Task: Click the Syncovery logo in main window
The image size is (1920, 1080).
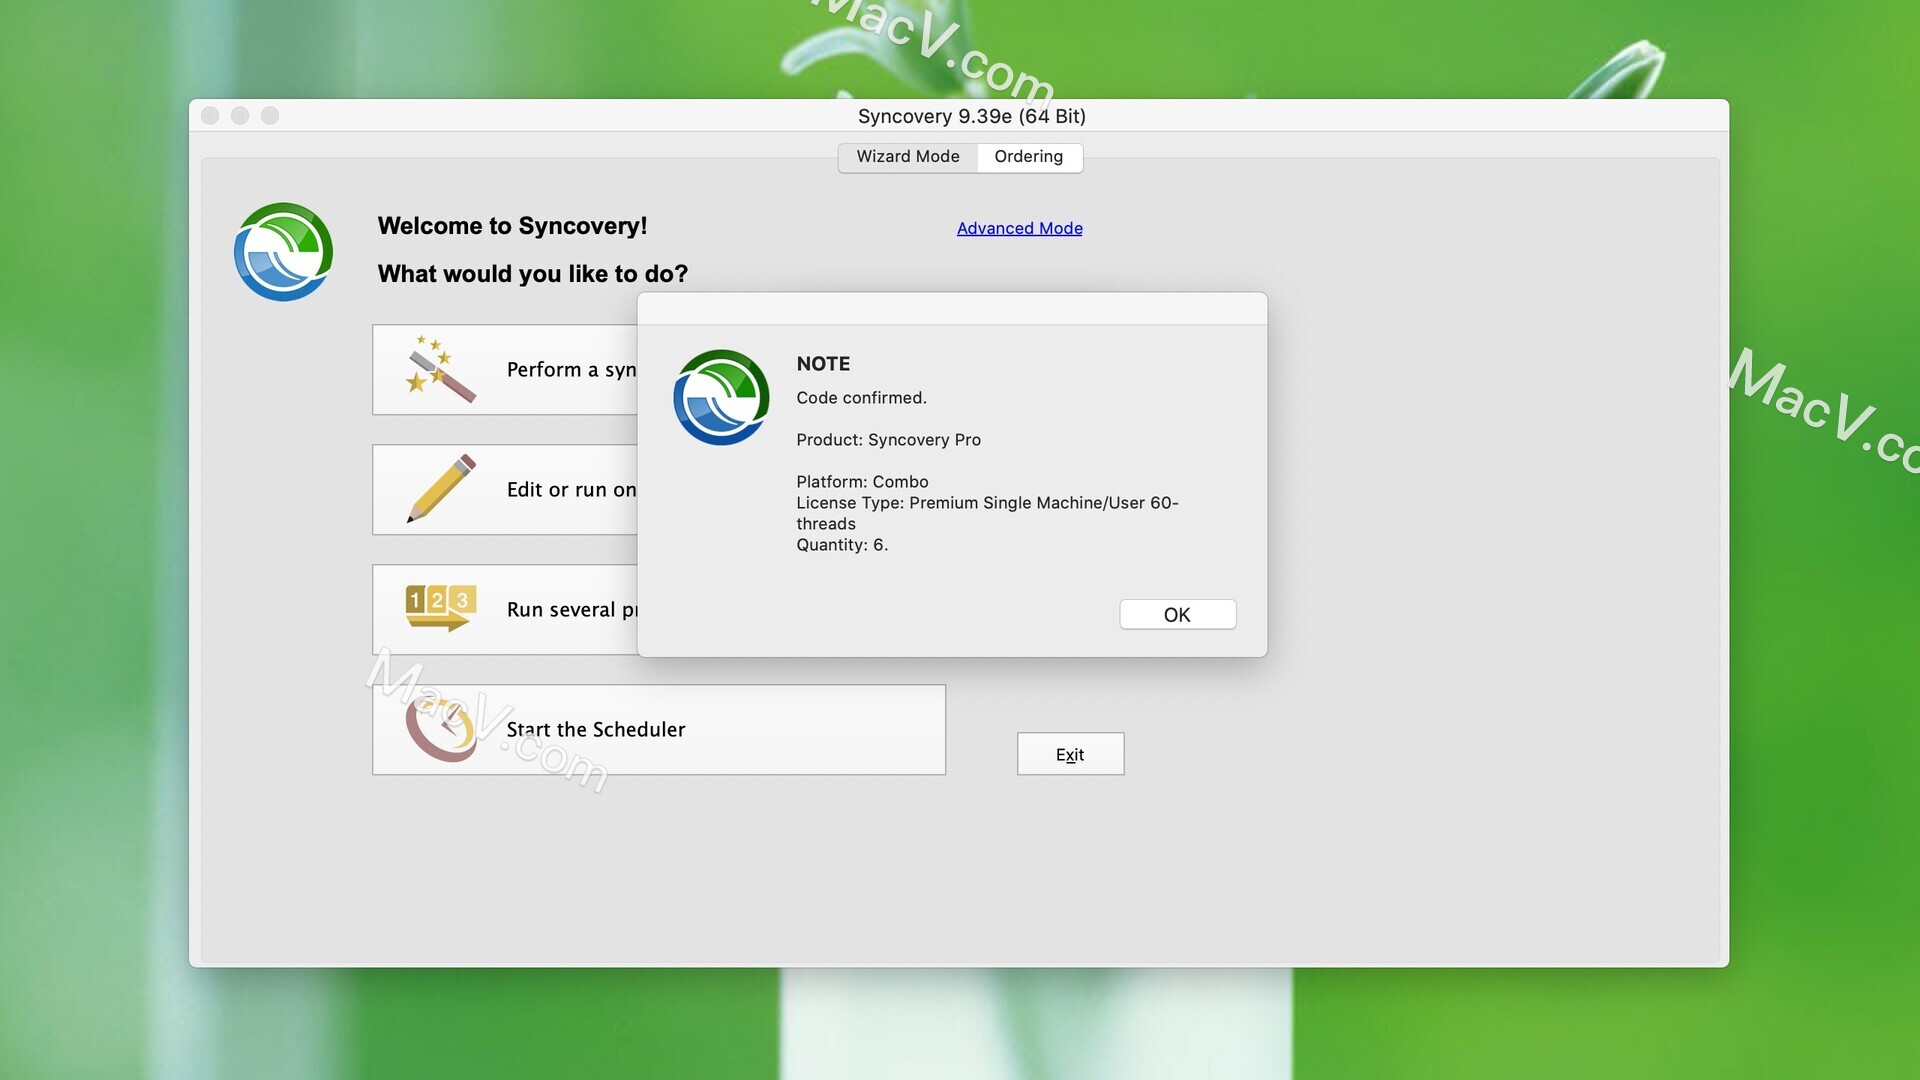Action: click(283, 252)
